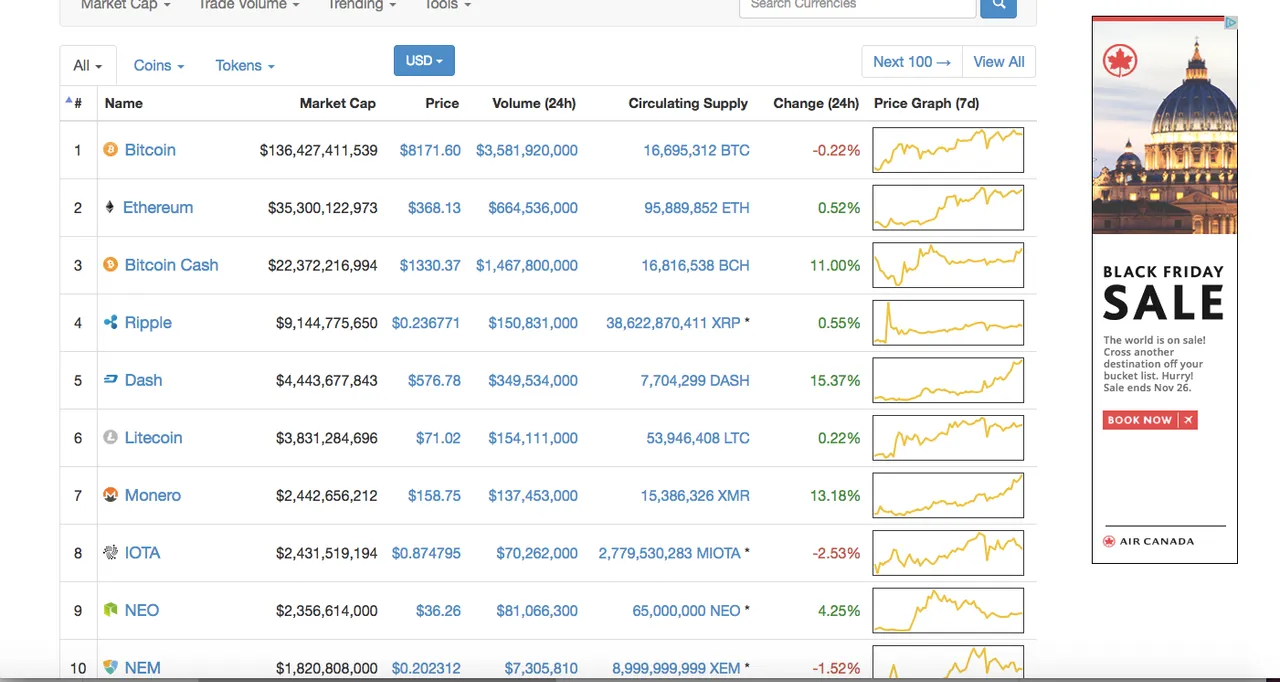Click the NEO logo icon
Screen dimensions: 1280x682
111,610
